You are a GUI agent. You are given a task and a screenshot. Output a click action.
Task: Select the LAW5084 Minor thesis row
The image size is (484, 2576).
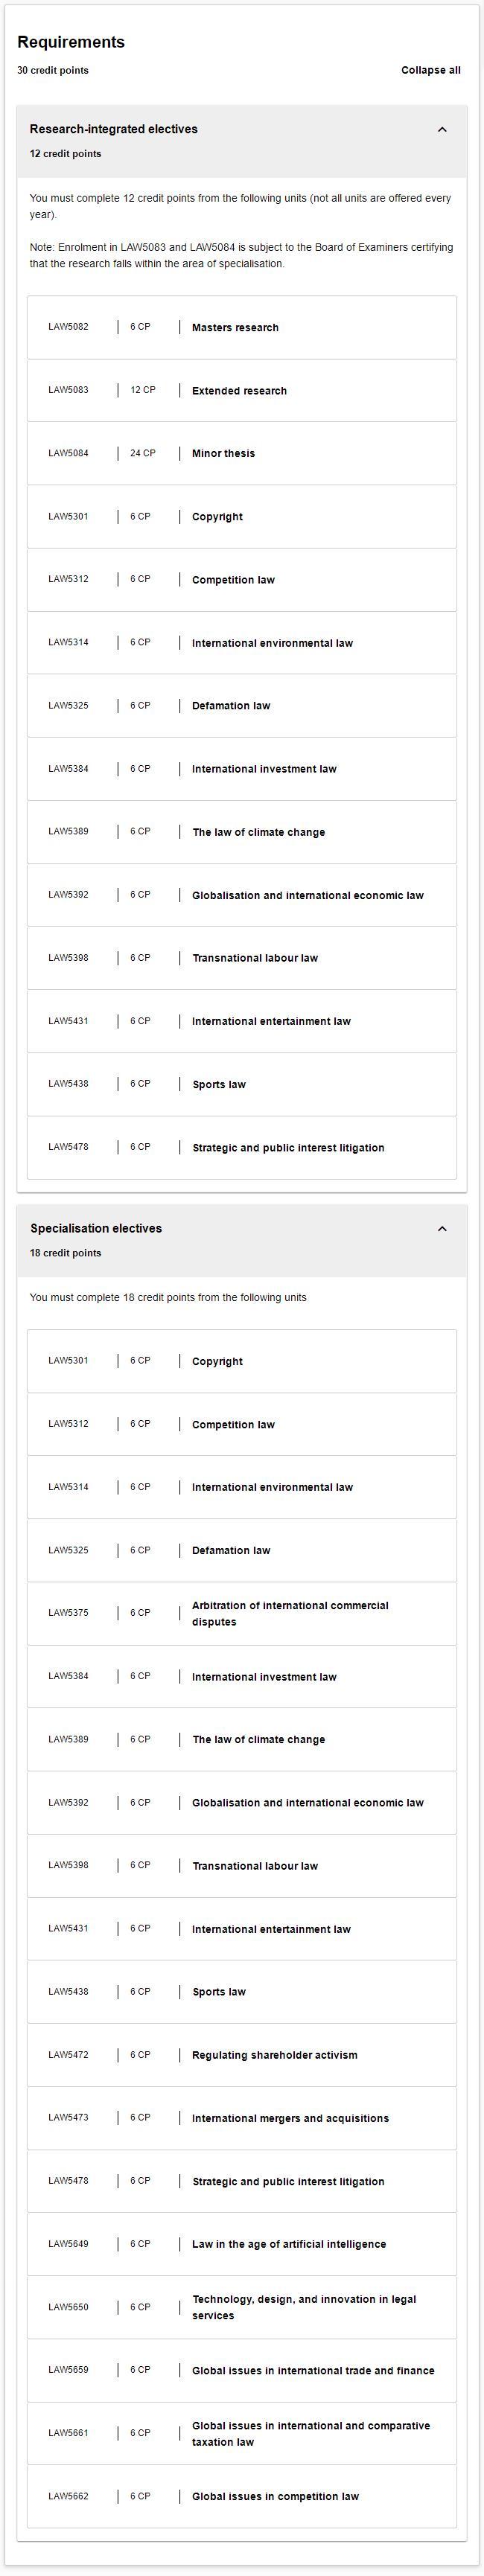click(x=242, y=453)
